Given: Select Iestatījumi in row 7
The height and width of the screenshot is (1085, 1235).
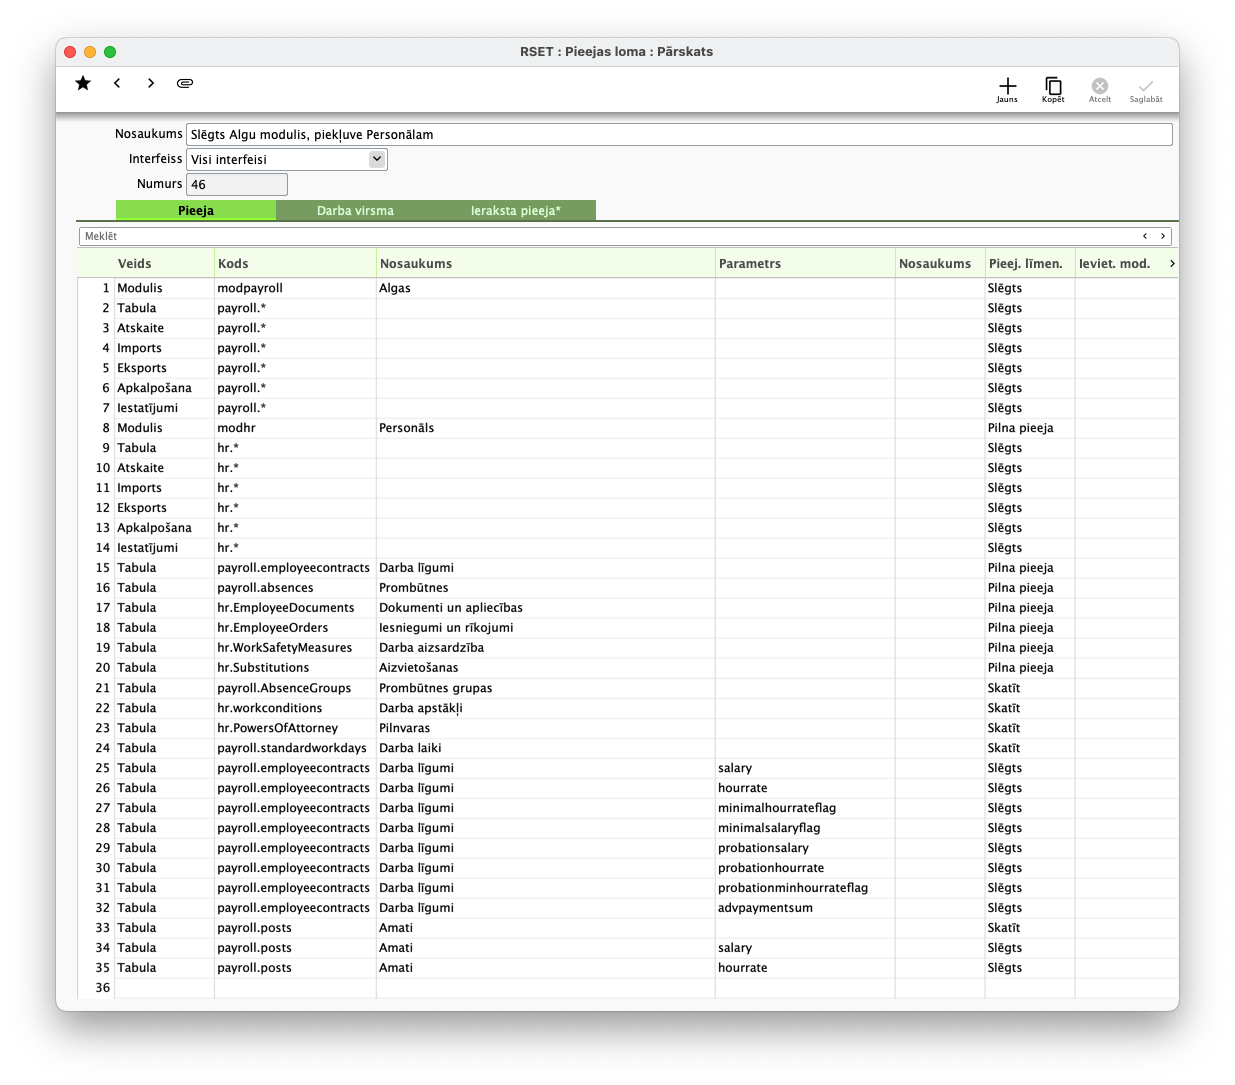Looking at the screenshot, I should click(164, 408).
